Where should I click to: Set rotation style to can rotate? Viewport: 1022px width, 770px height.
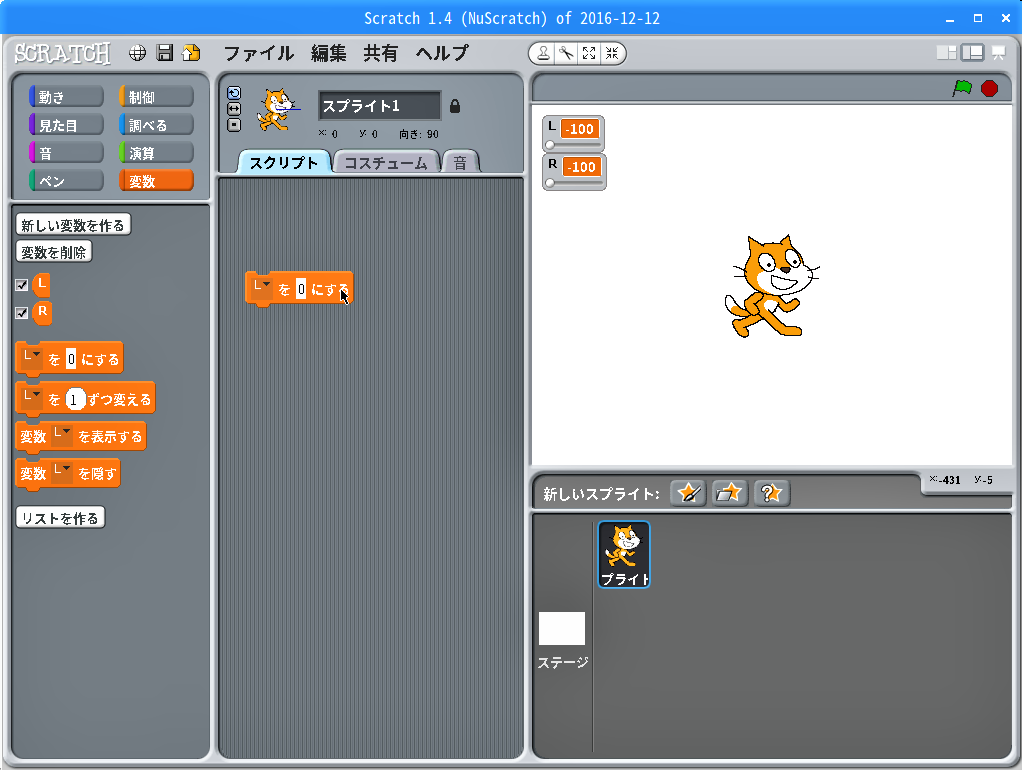pos(234,93)
